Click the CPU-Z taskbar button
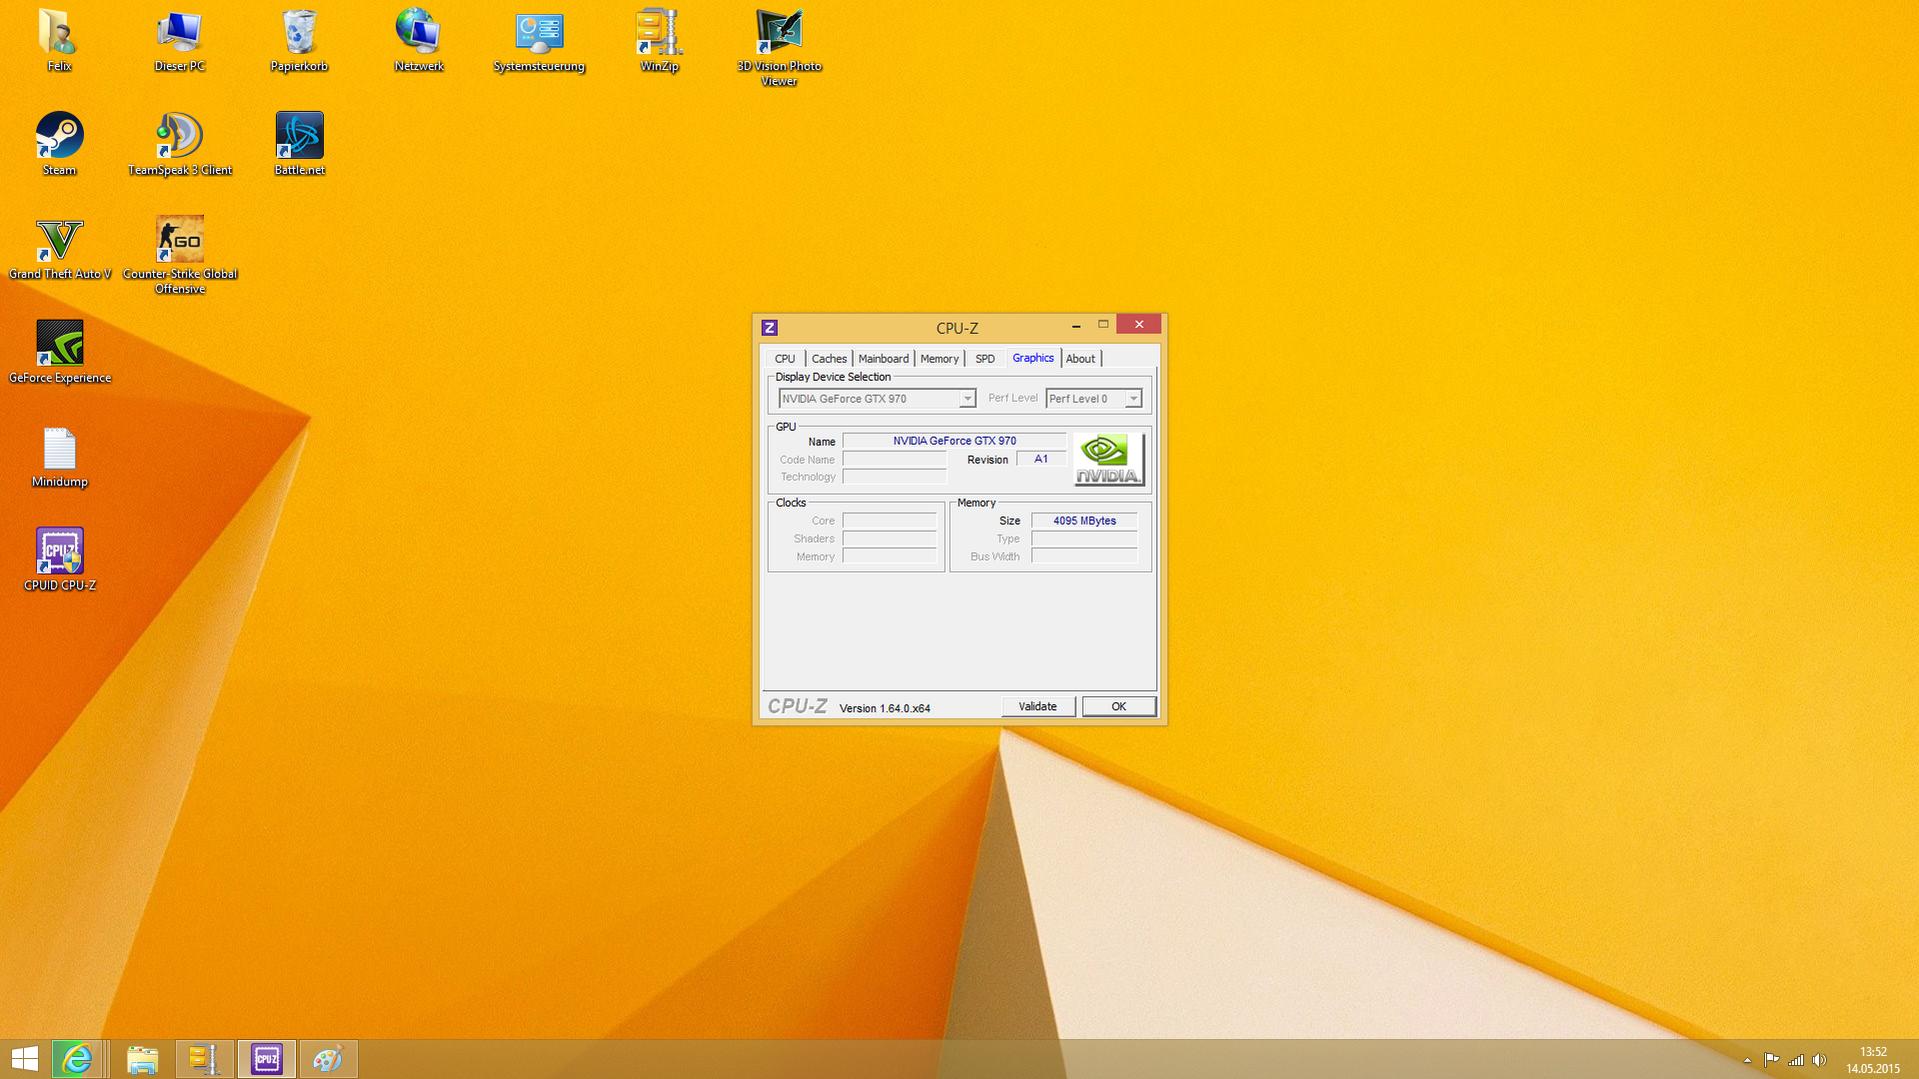Screen dimensions: 1919x1079 click(266, 1059)
